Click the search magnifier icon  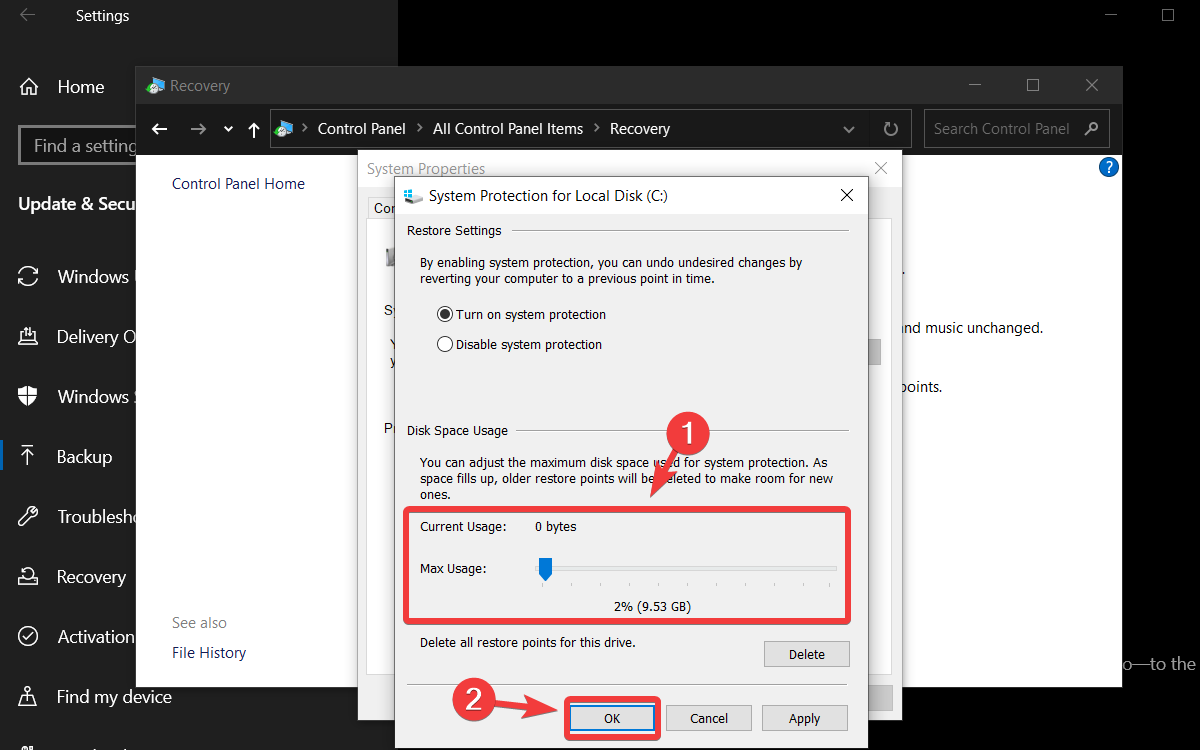1091,129
